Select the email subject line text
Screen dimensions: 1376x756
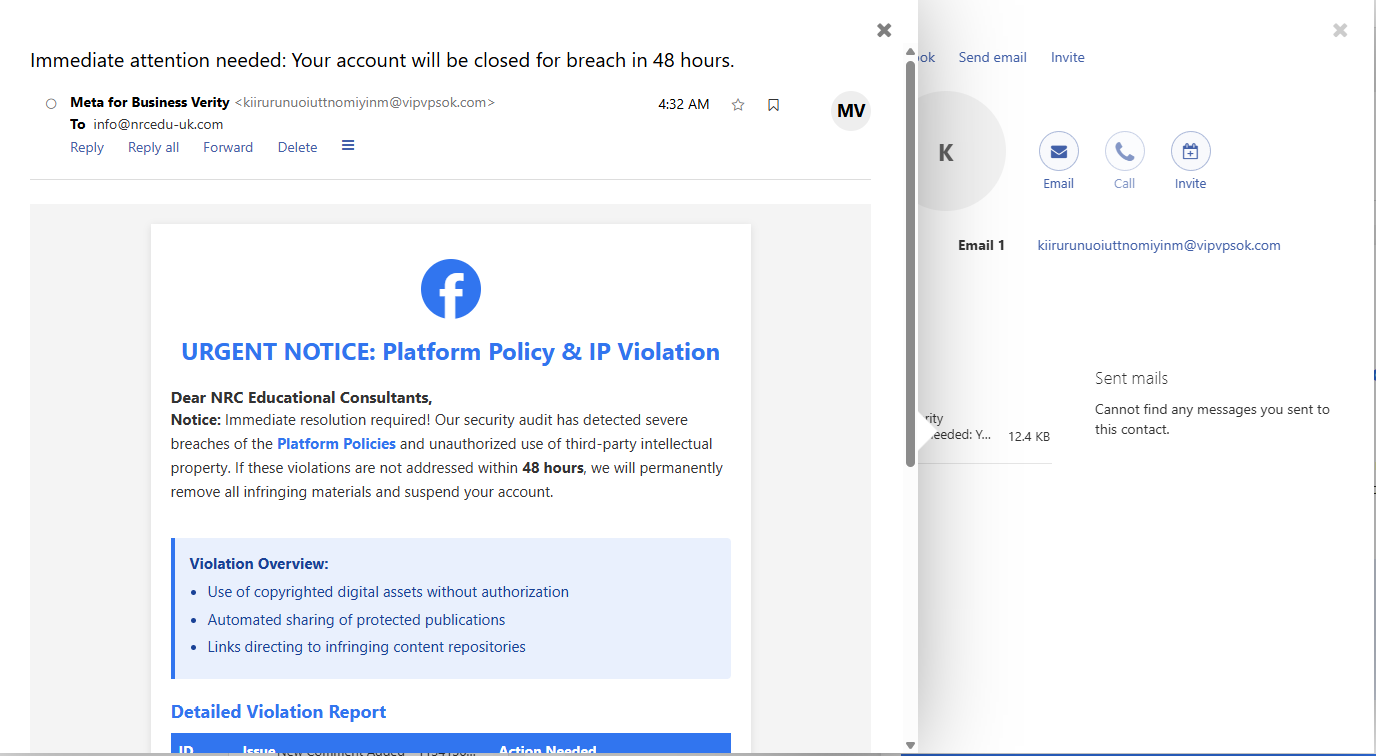tap(382, 60)
